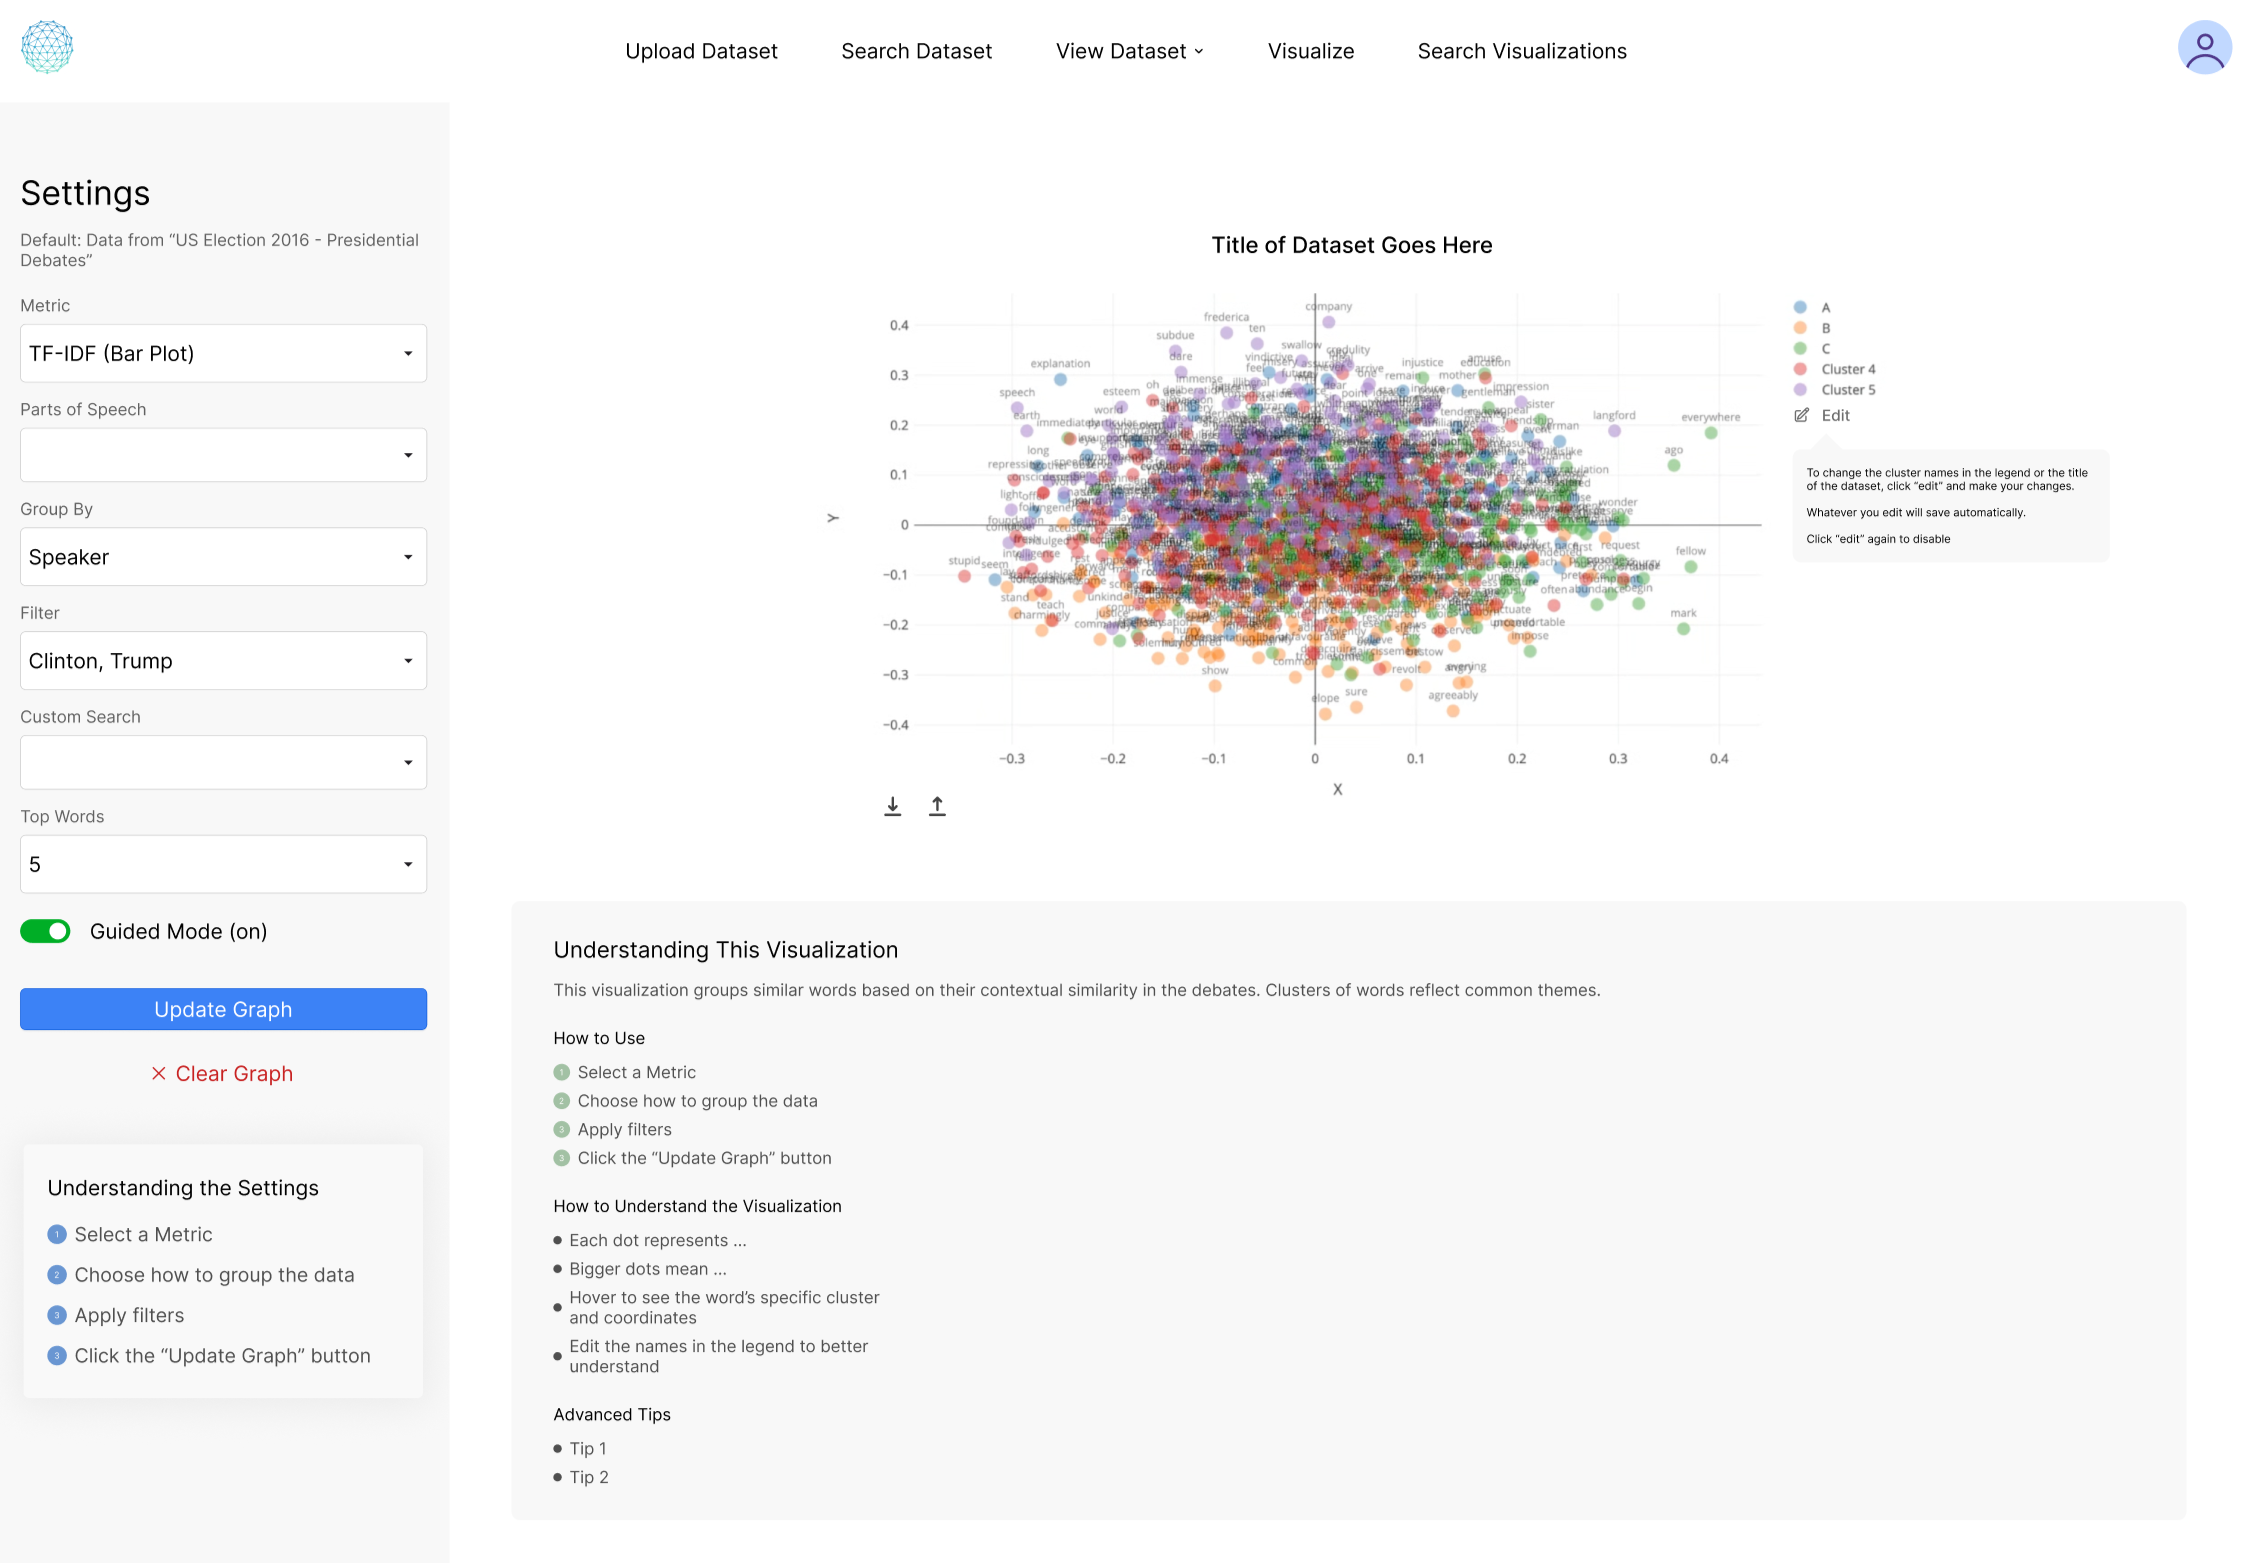Viewport: 2246px width, 1563px height.
Task: Click the Custom Search field
Action: [223, 762]
